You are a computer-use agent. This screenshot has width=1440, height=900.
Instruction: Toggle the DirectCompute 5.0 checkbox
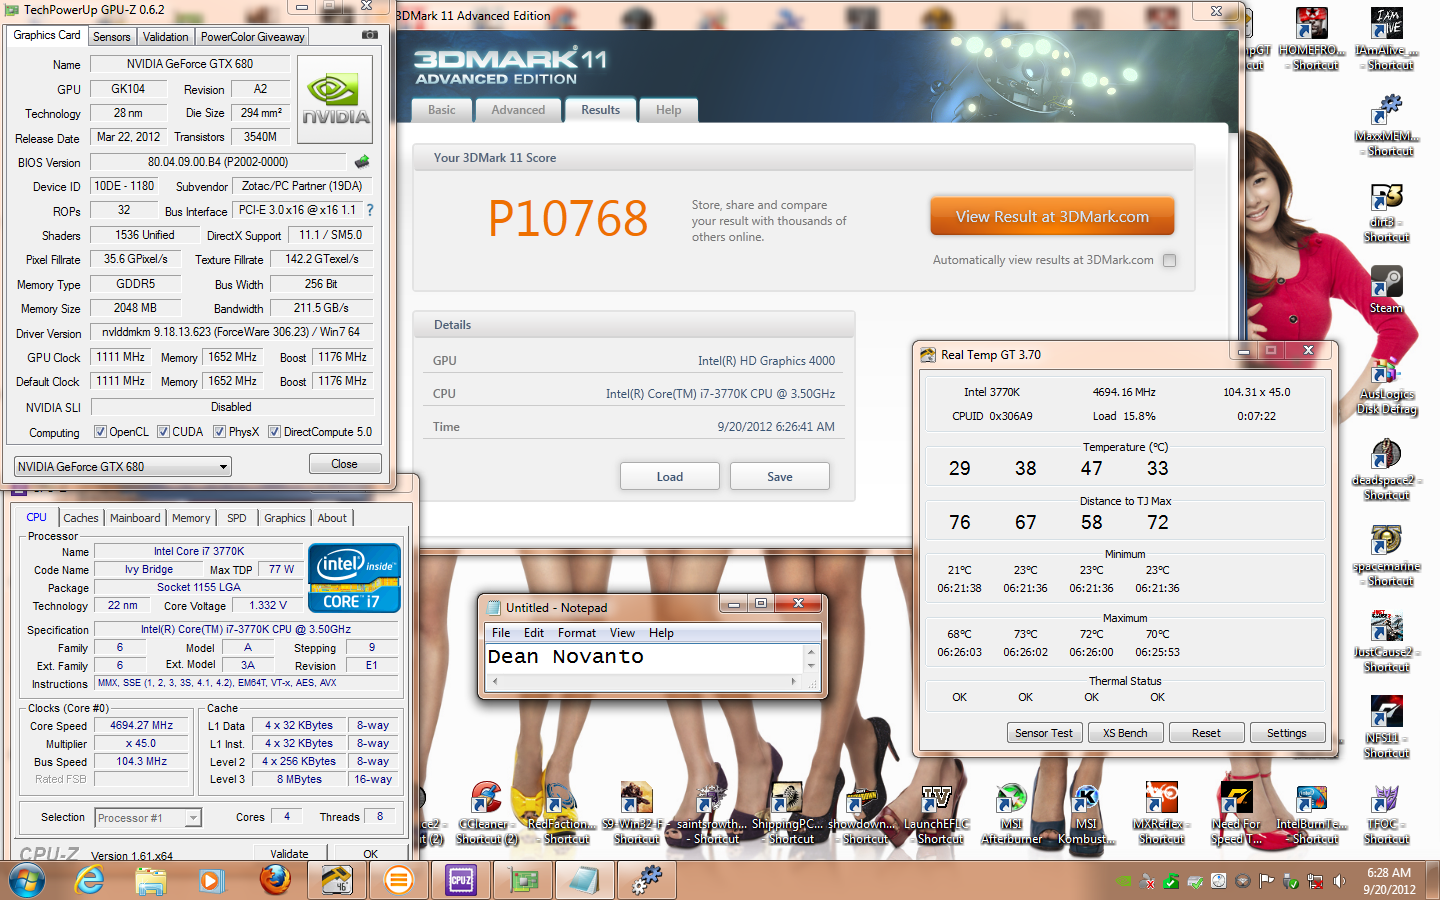pyautogui.click(x=274, y=432)
